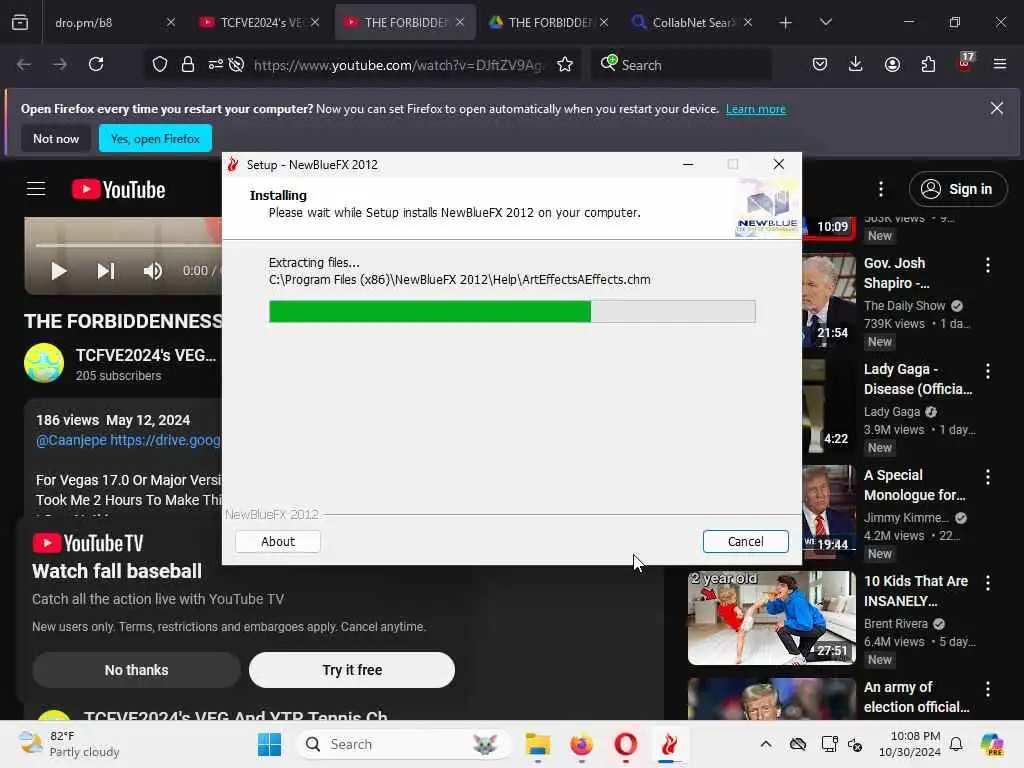Open File Explorer from the taskbar
The width and height of the screenshot is (1024, 768).
(538, 744)
